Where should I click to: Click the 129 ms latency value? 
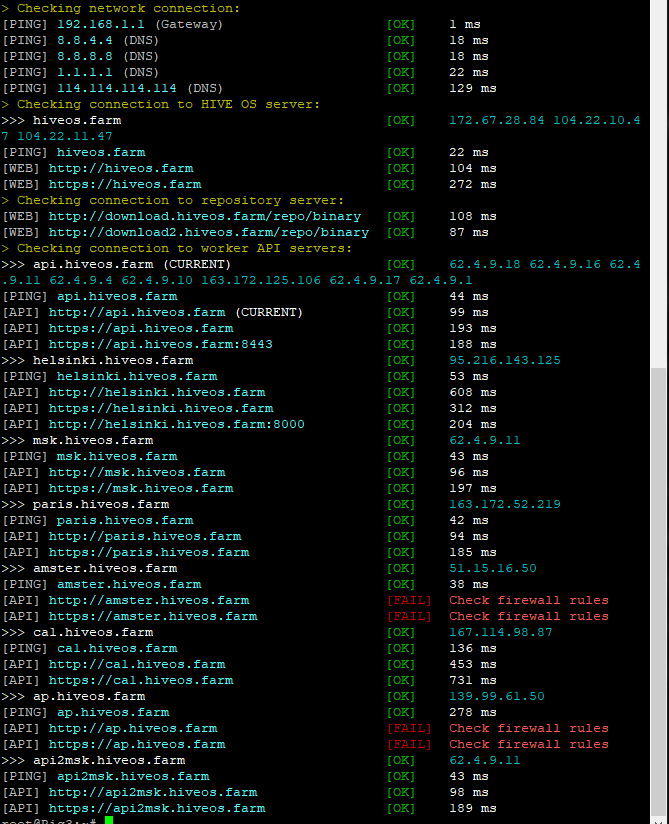473,88
